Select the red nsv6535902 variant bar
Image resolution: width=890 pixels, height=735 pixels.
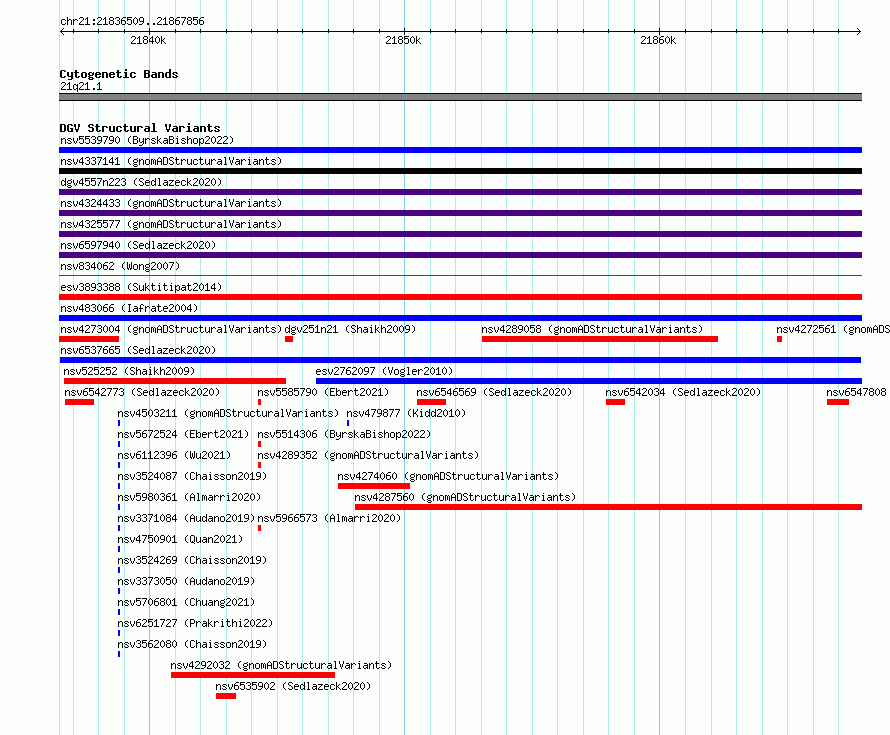pos(226,696)
